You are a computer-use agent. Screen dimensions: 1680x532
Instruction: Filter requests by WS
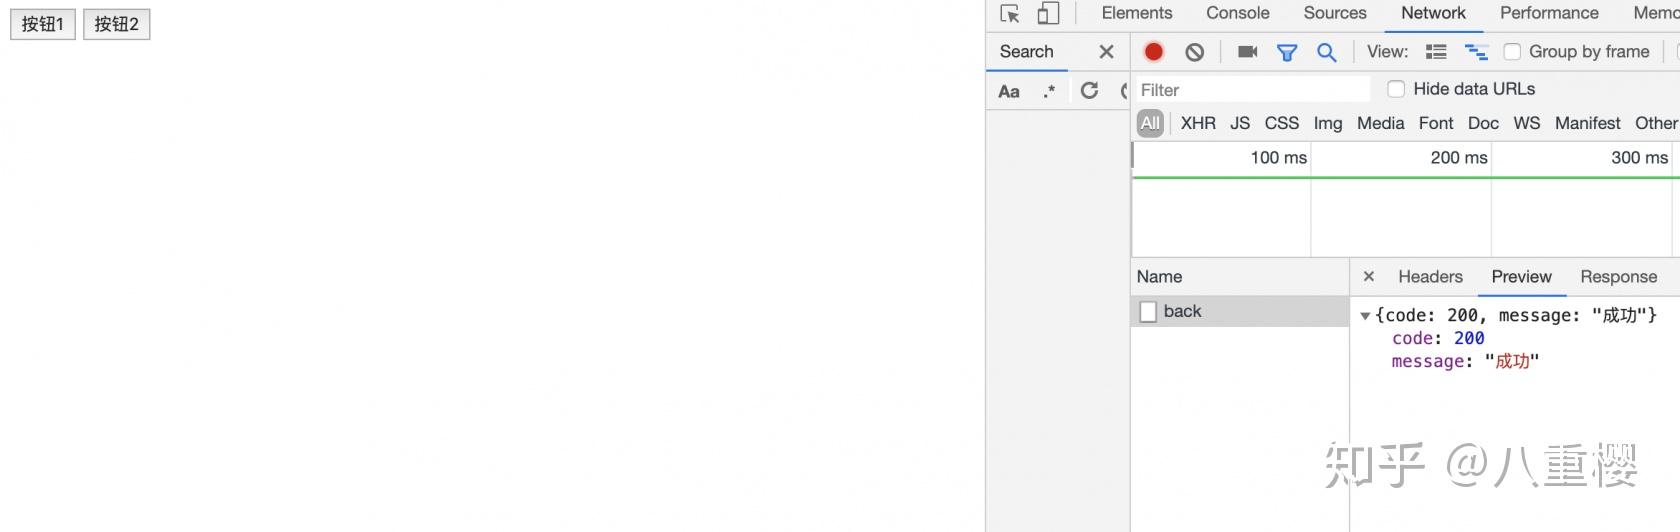pos(1527,123)
